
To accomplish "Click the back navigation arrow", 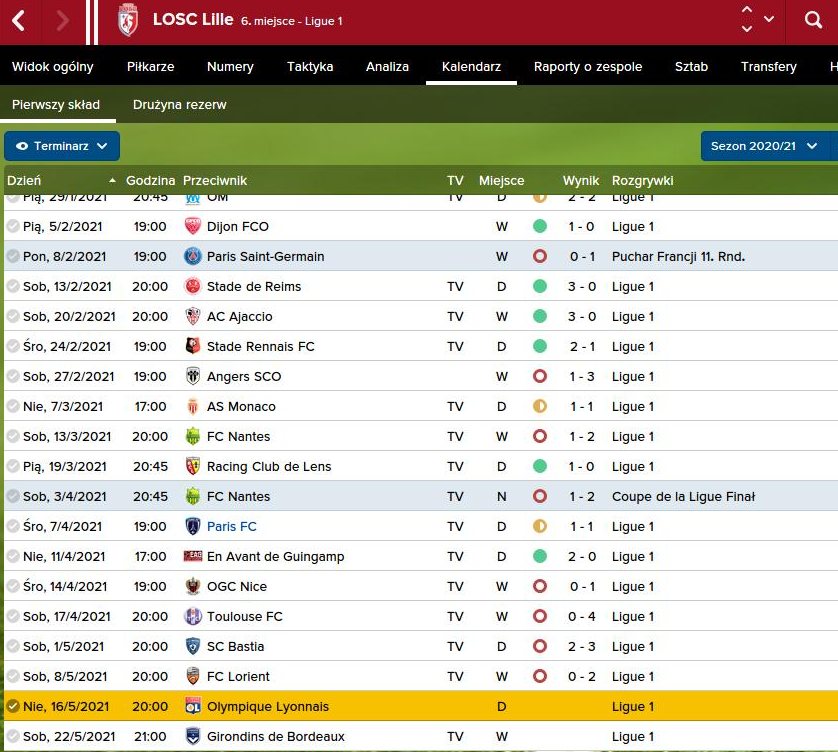I will (x=20, y=21).
